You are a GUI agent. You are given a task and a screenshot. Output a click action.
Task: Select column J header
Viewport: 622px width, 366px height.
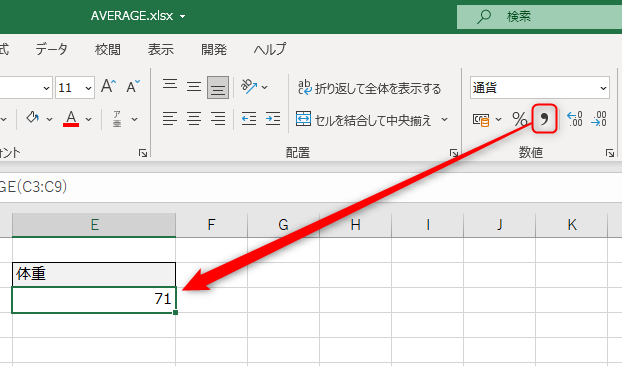coord(499,225)
